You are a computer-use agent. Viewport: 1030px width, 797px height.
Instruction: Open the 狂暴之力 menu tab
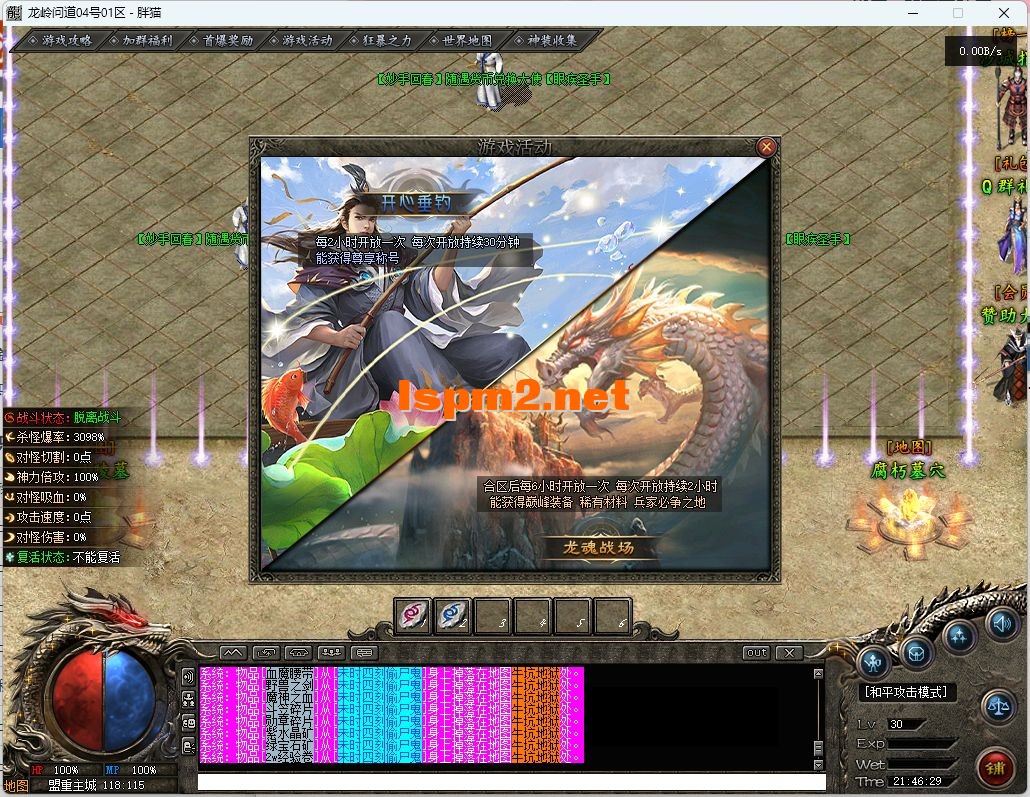(x=382, y=41)
